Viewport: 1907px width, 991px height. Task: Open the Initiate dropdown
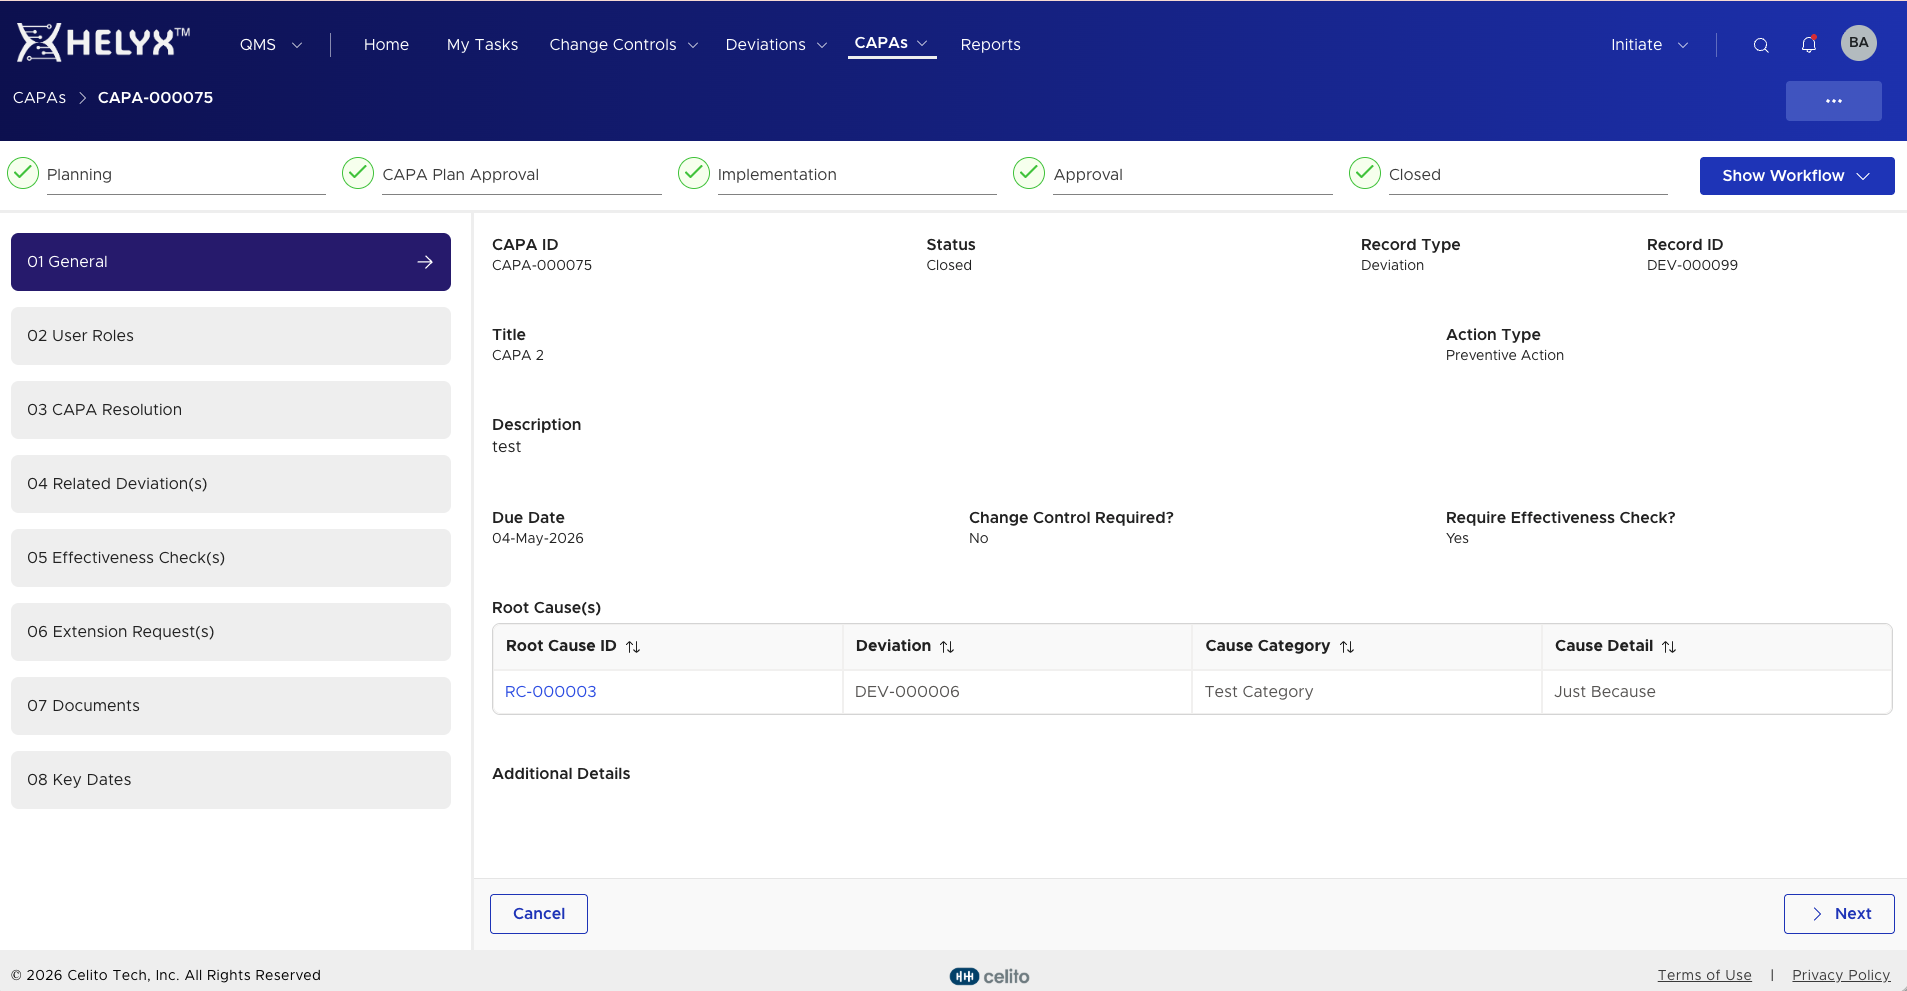click(1650, 45)
